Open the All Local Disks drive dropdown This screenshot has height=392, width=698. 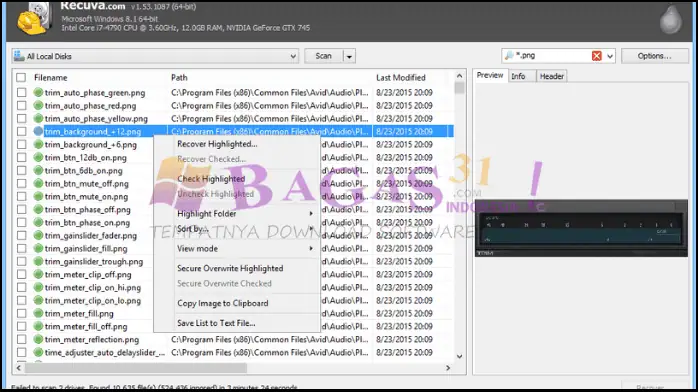155,56
